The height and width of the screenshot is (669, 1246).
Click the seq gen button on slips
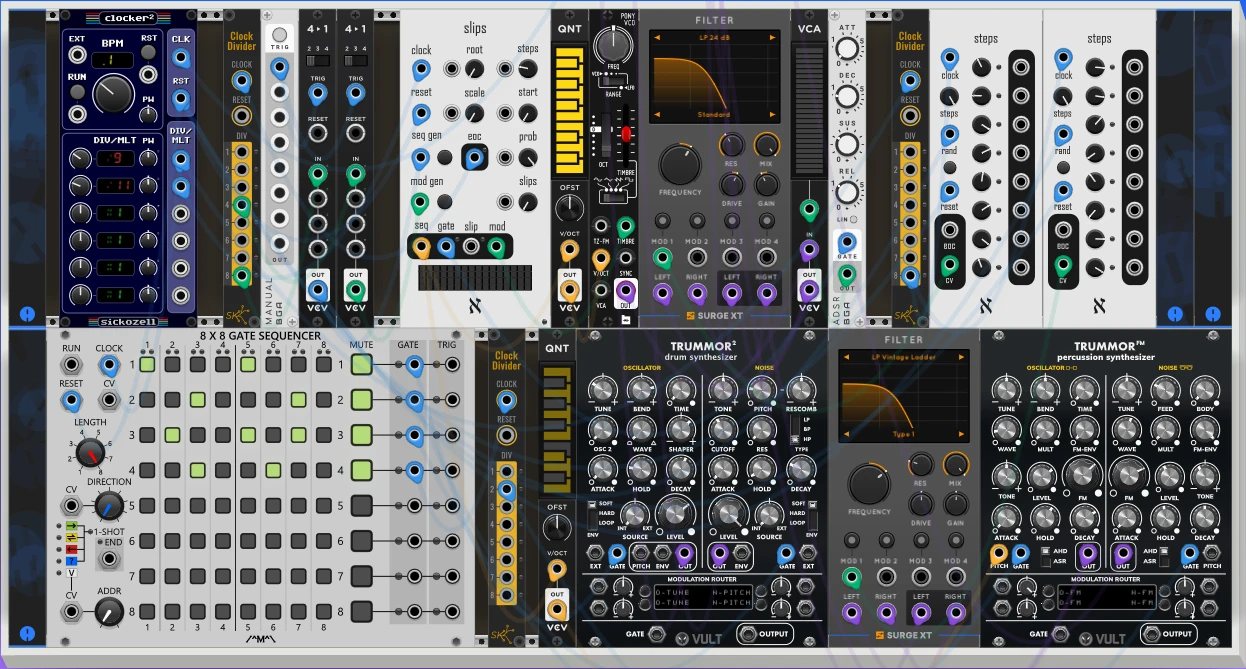445,157
